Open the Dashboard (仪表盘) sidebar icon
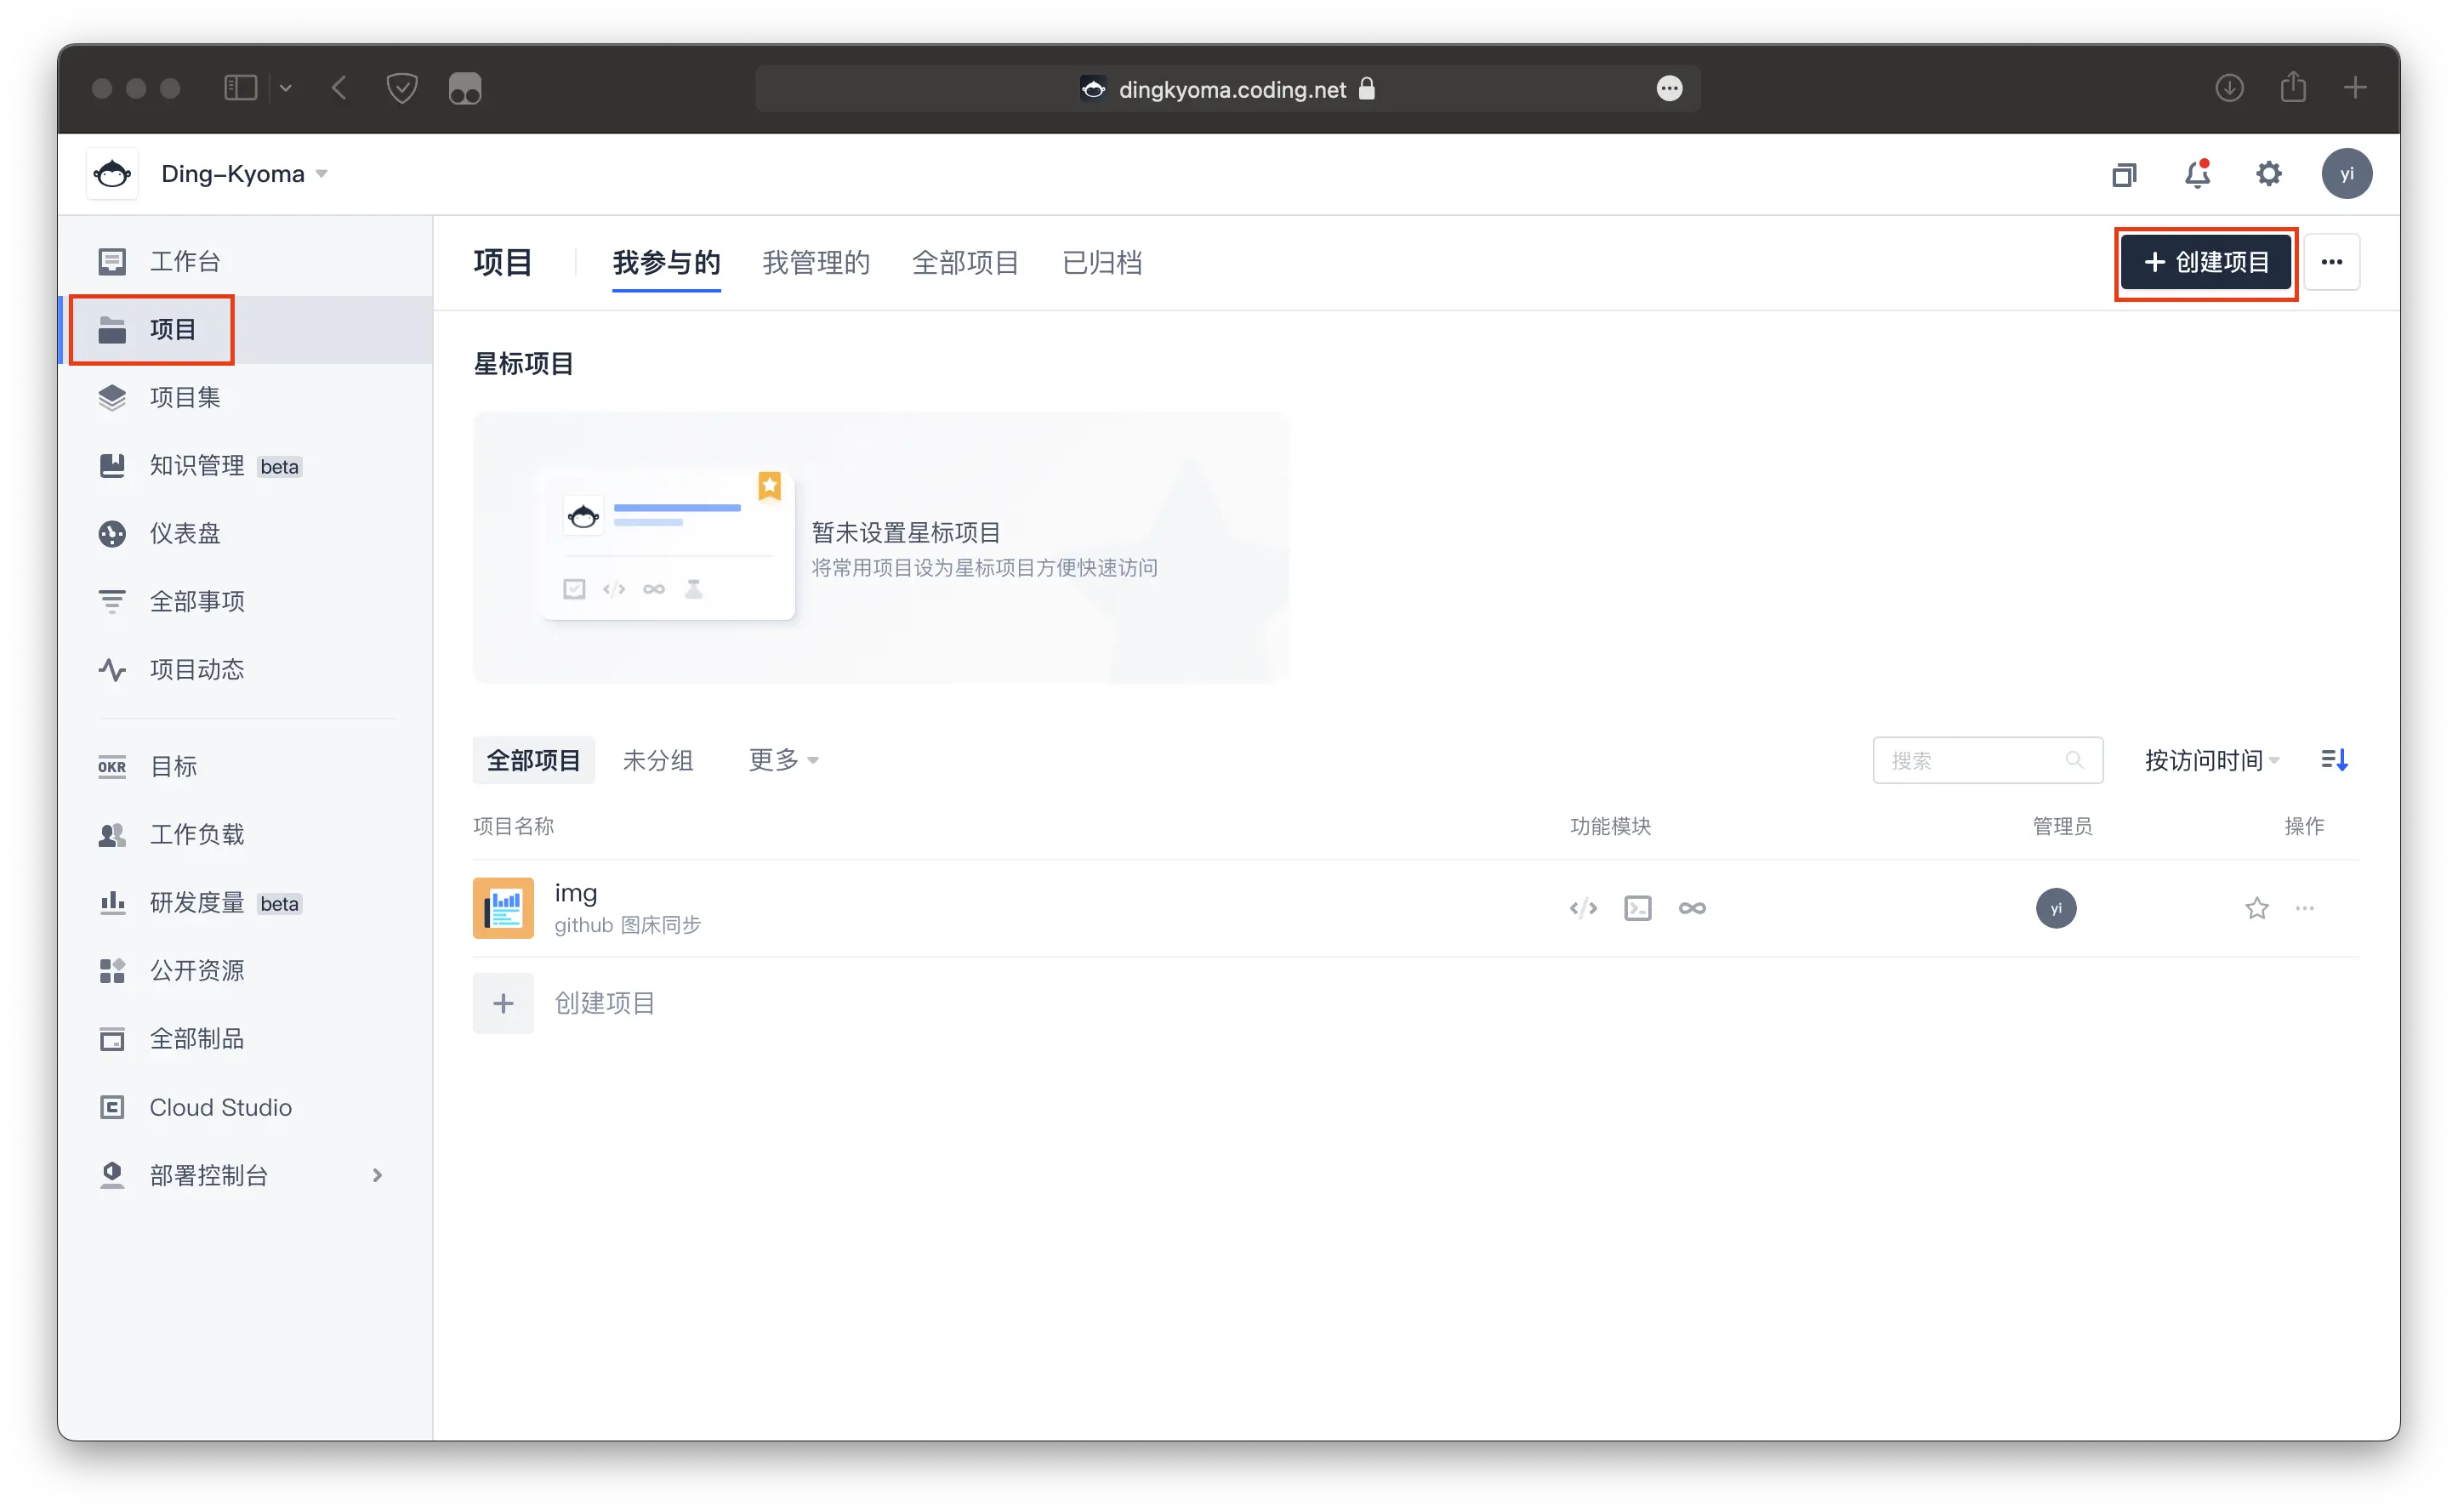This screenshot has height=1512, width=2458. pos(112,534)
